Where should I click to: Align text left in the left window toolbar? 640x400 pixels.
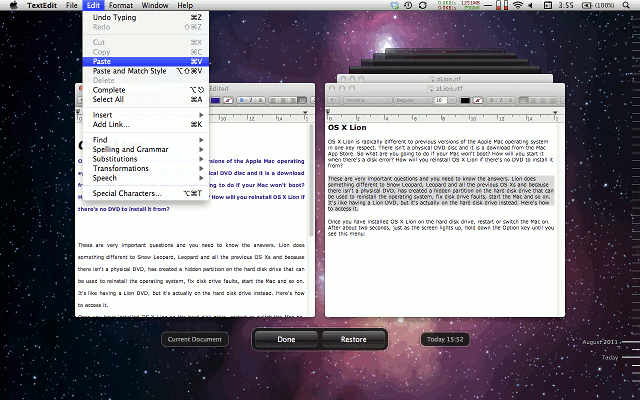[274, 100]
